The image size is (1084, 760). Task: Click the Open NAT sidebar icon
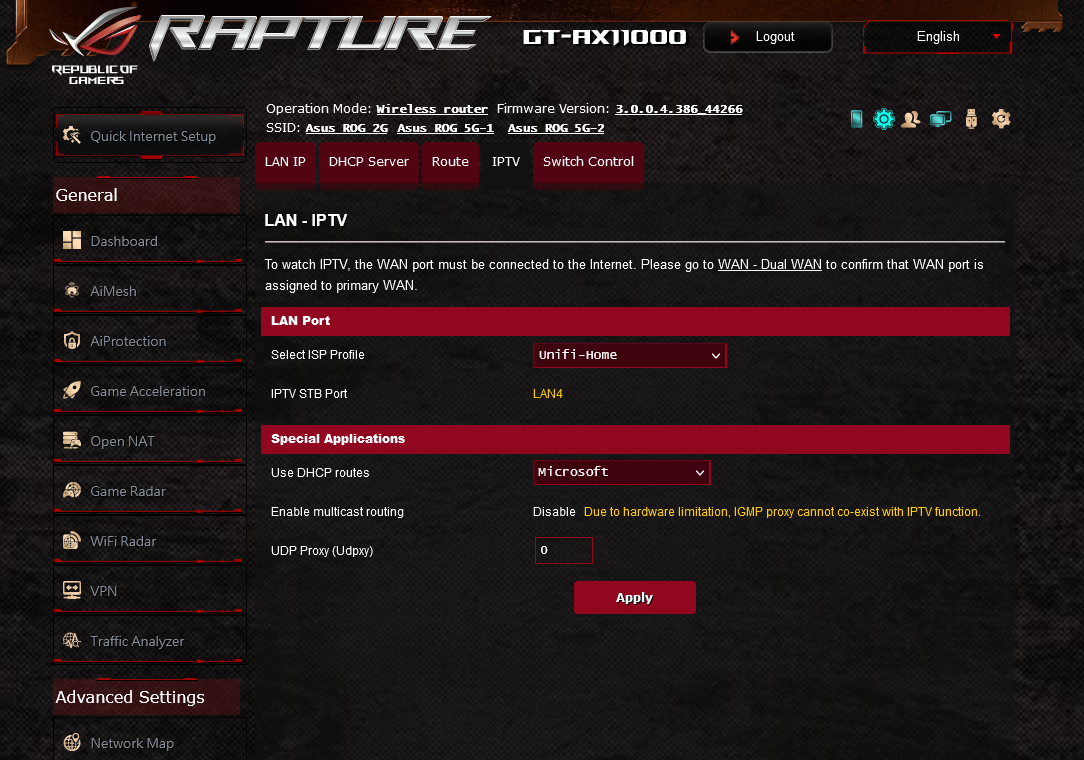(x=72, y=440)
